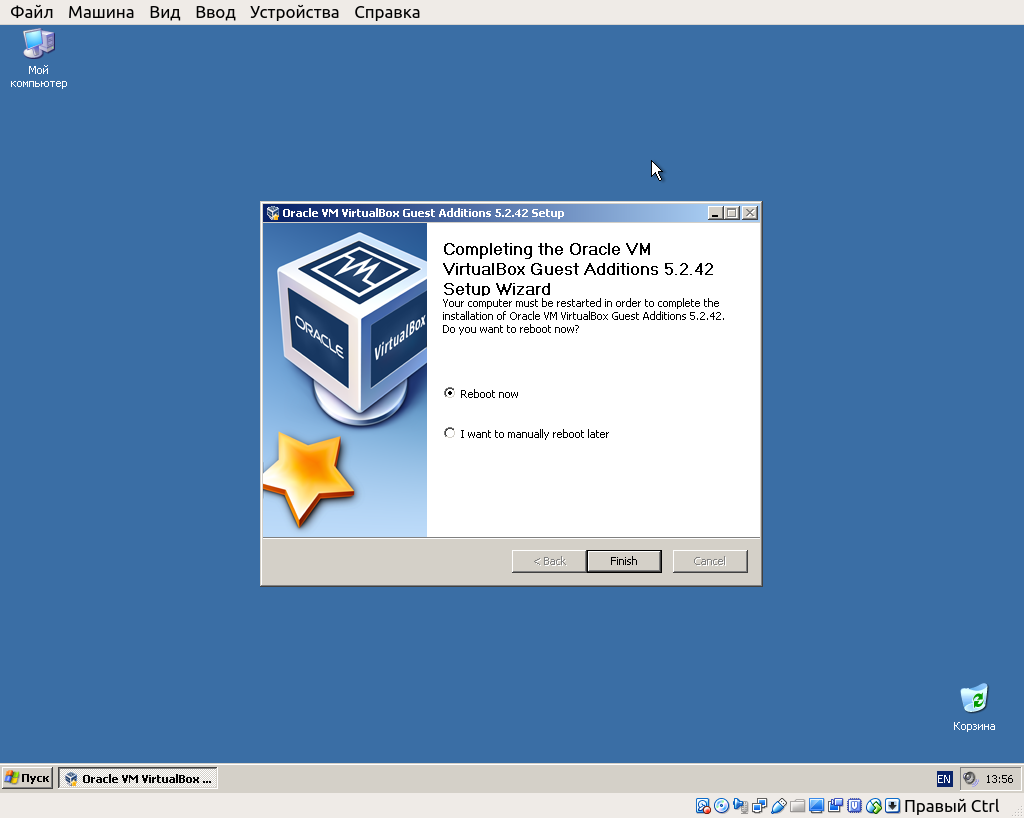Click the Do you want to reboot now text
This screenshot has width=1024, height=818.
[x=511, y=329]
